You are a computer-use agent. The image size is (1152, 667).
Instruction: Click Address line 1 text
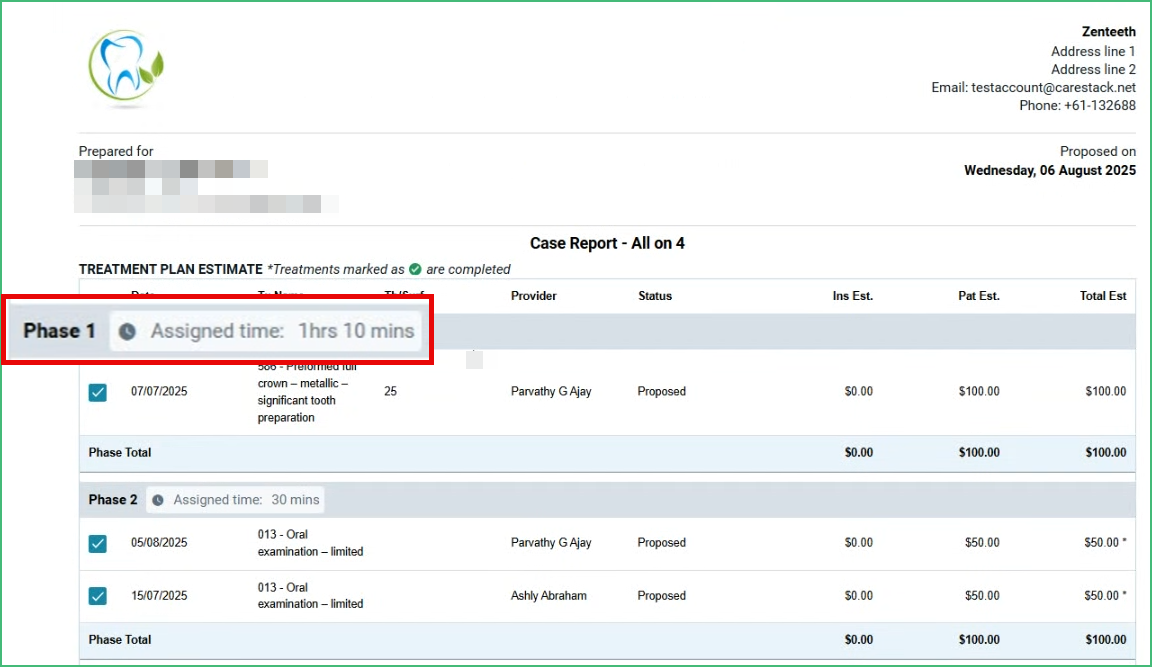(x=1093, y=51)
